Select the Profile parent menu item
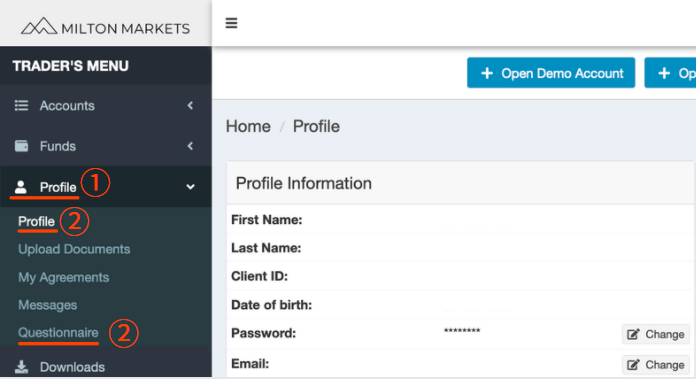 (106, 187)
